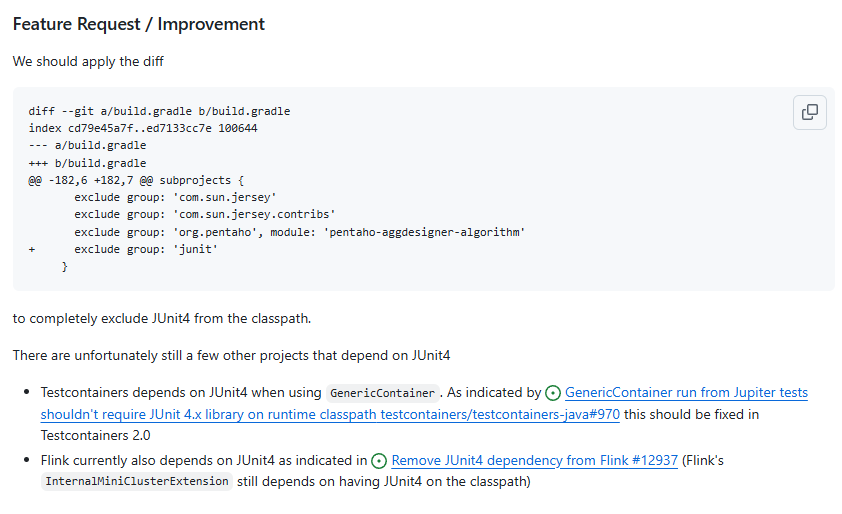The image size is (842, 514).
Task: Click the '--- a/build.gradle' line
Action: pyautogui.click(x=87, y=146)
